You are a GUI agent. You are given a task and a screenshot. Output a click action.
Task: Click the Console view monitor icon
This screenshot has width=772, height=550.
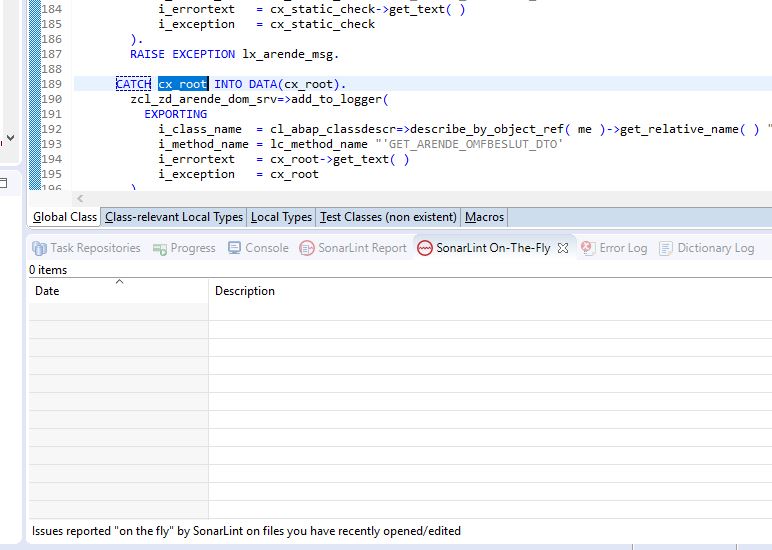click(235, 248)
